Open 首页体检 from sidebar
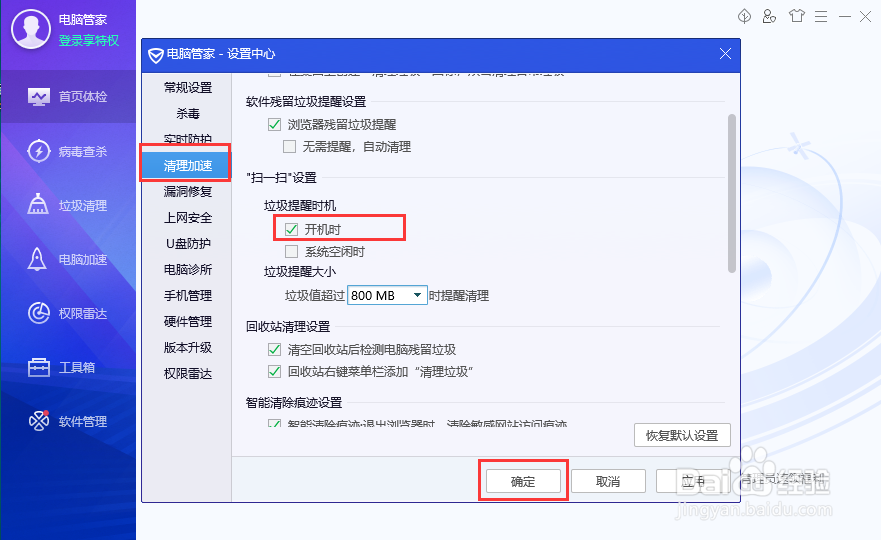This screenshot has width=881, height=540. click(x=67, y=97)
